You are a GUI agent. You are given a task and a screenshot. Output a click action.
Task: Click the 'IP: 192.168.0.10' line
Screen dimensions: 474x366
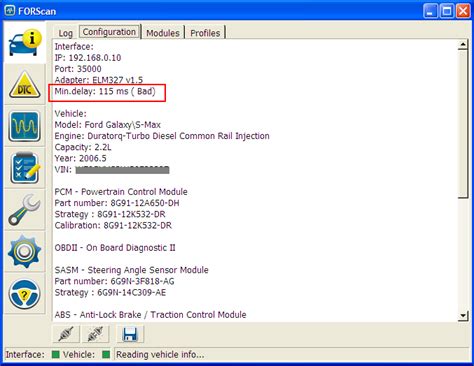pyautogui.click(x=88, y=58)
